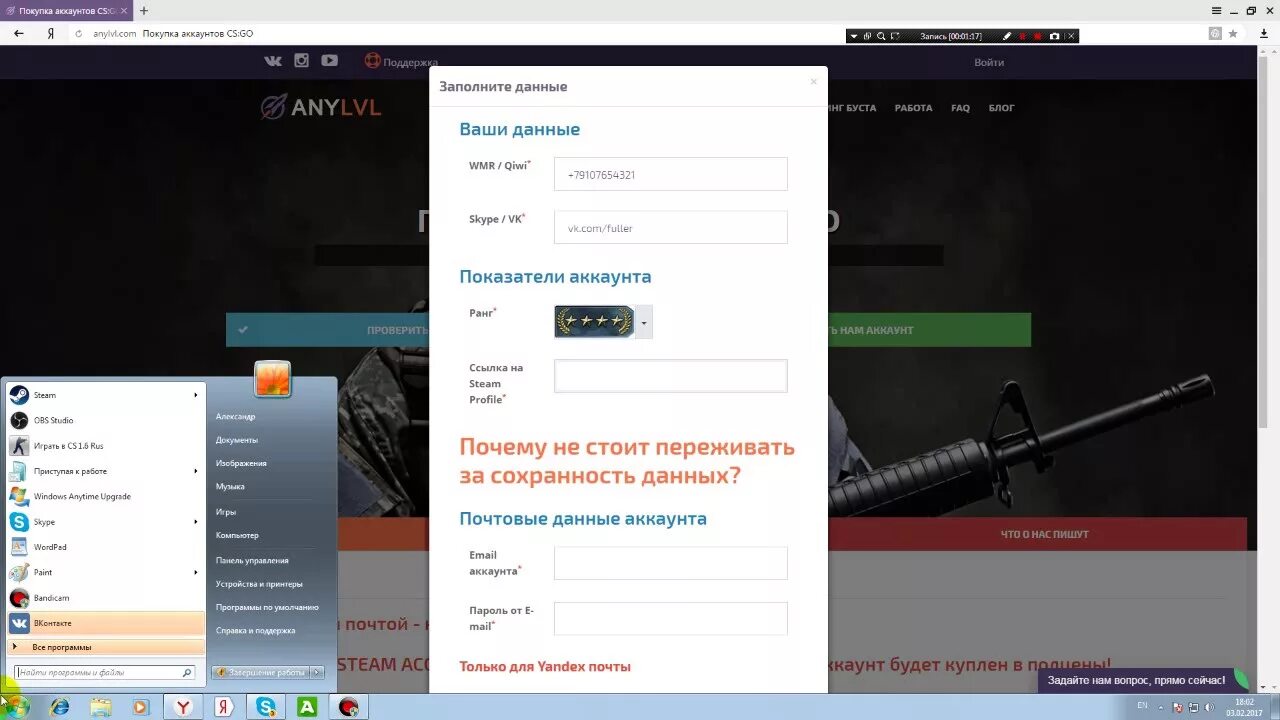This screenshot has width=1280, height=720.
Task: Launch Paint from Start menu
Action: point(105,572)
